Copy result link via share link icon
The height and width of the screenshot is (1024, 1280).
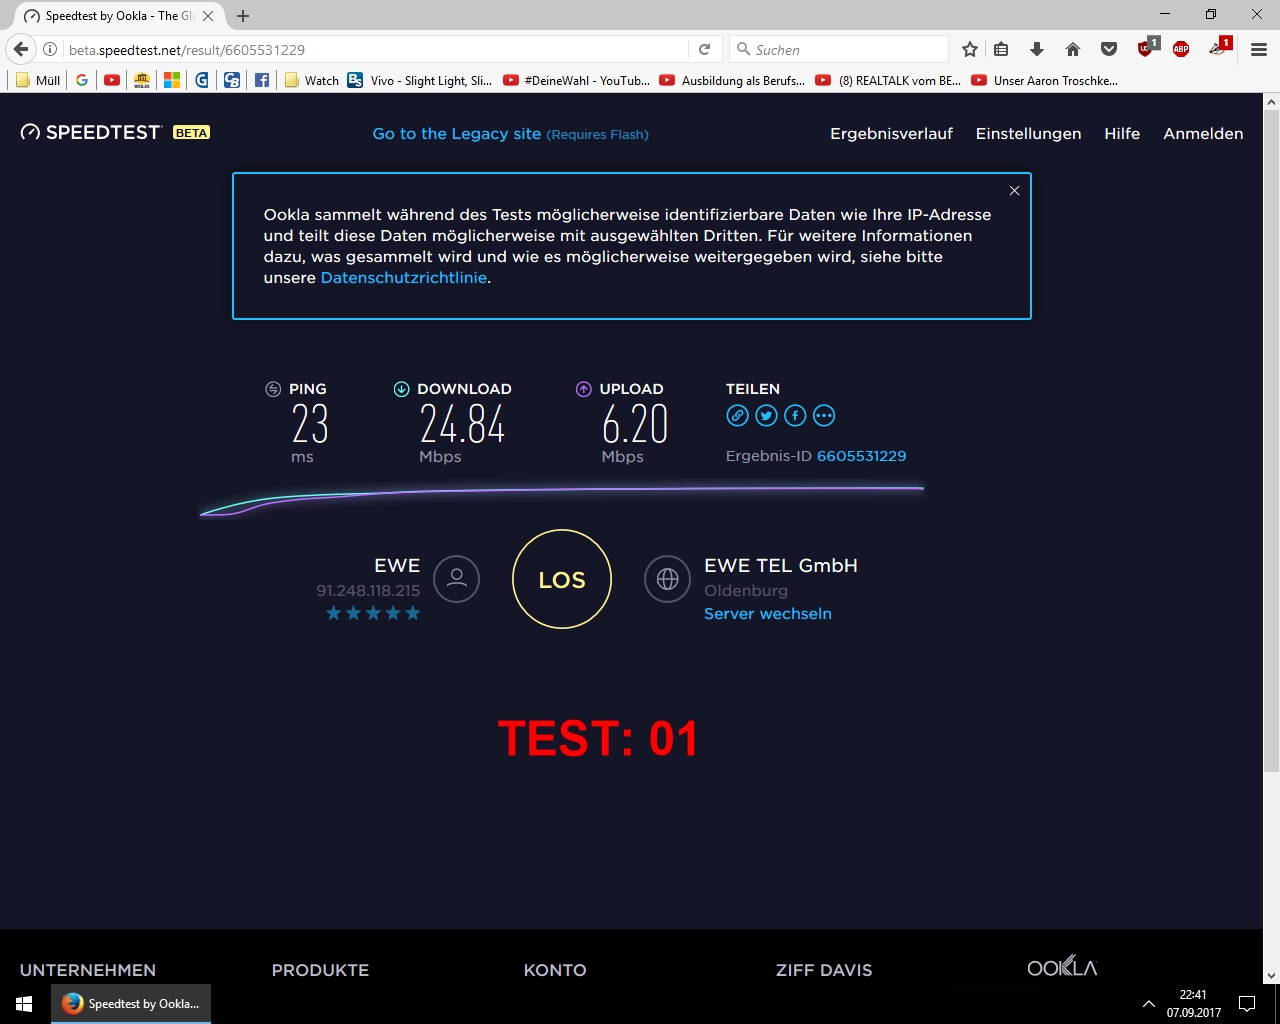(x=737, y=416)
